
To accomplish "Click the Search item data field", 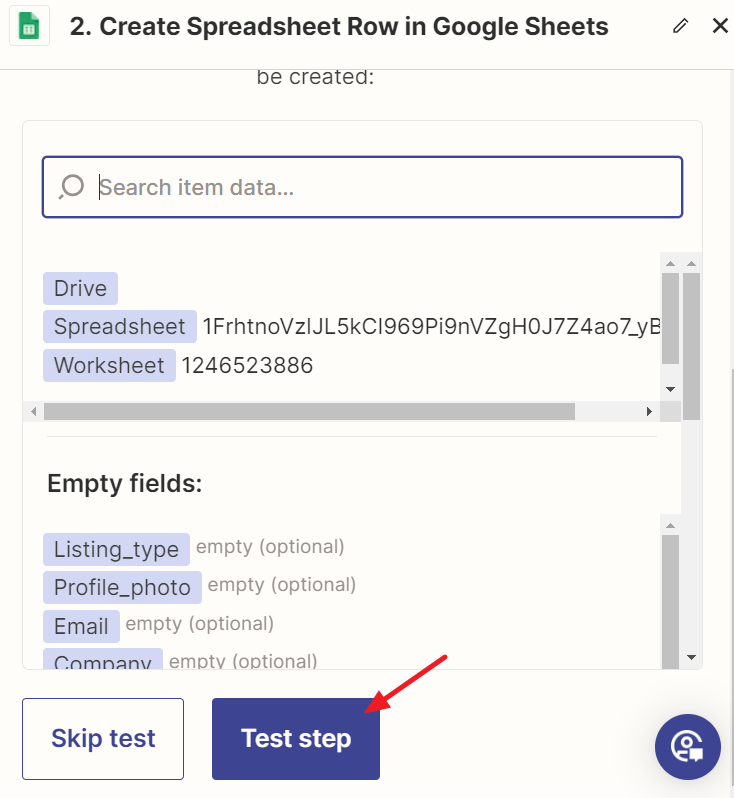I will pyautogui.click(x=362, y=187).
